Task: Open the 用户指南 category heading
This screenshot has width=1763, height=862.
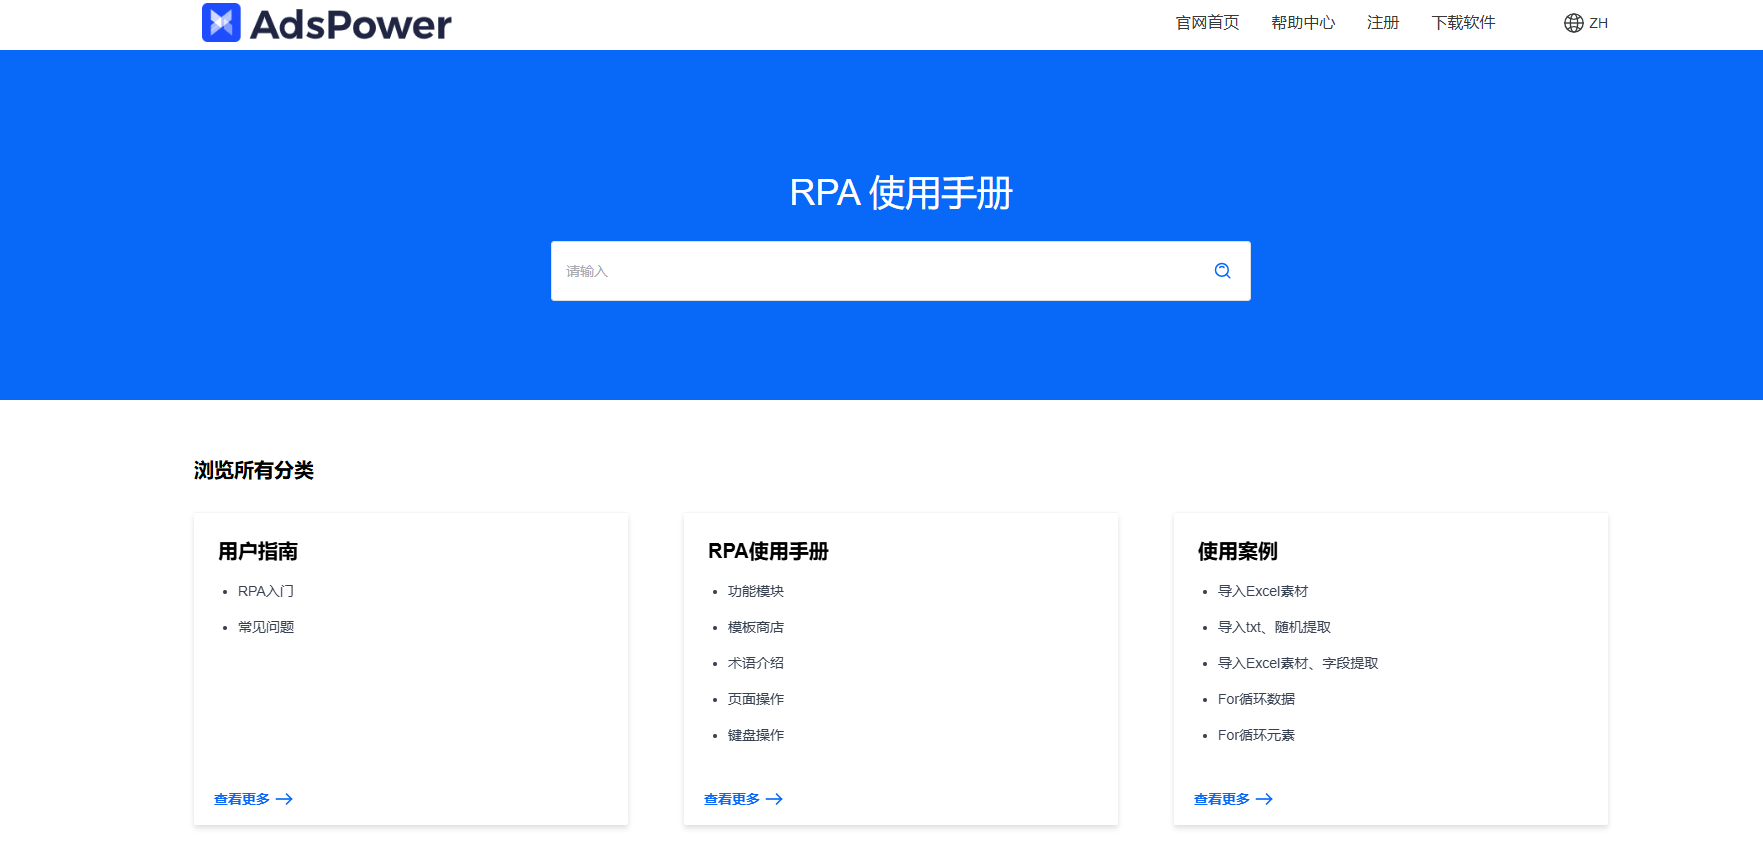Action: (x=258, y=551)
